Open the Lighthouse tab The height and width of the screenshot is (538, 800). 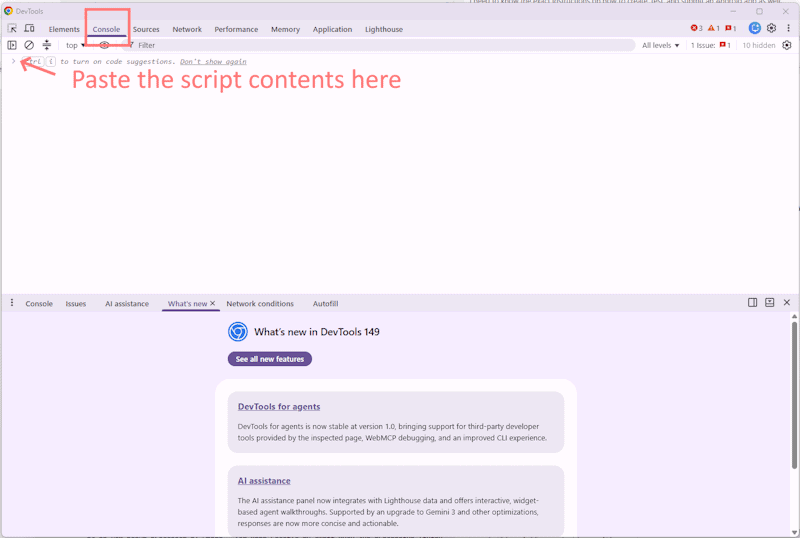tap(384, 29)
